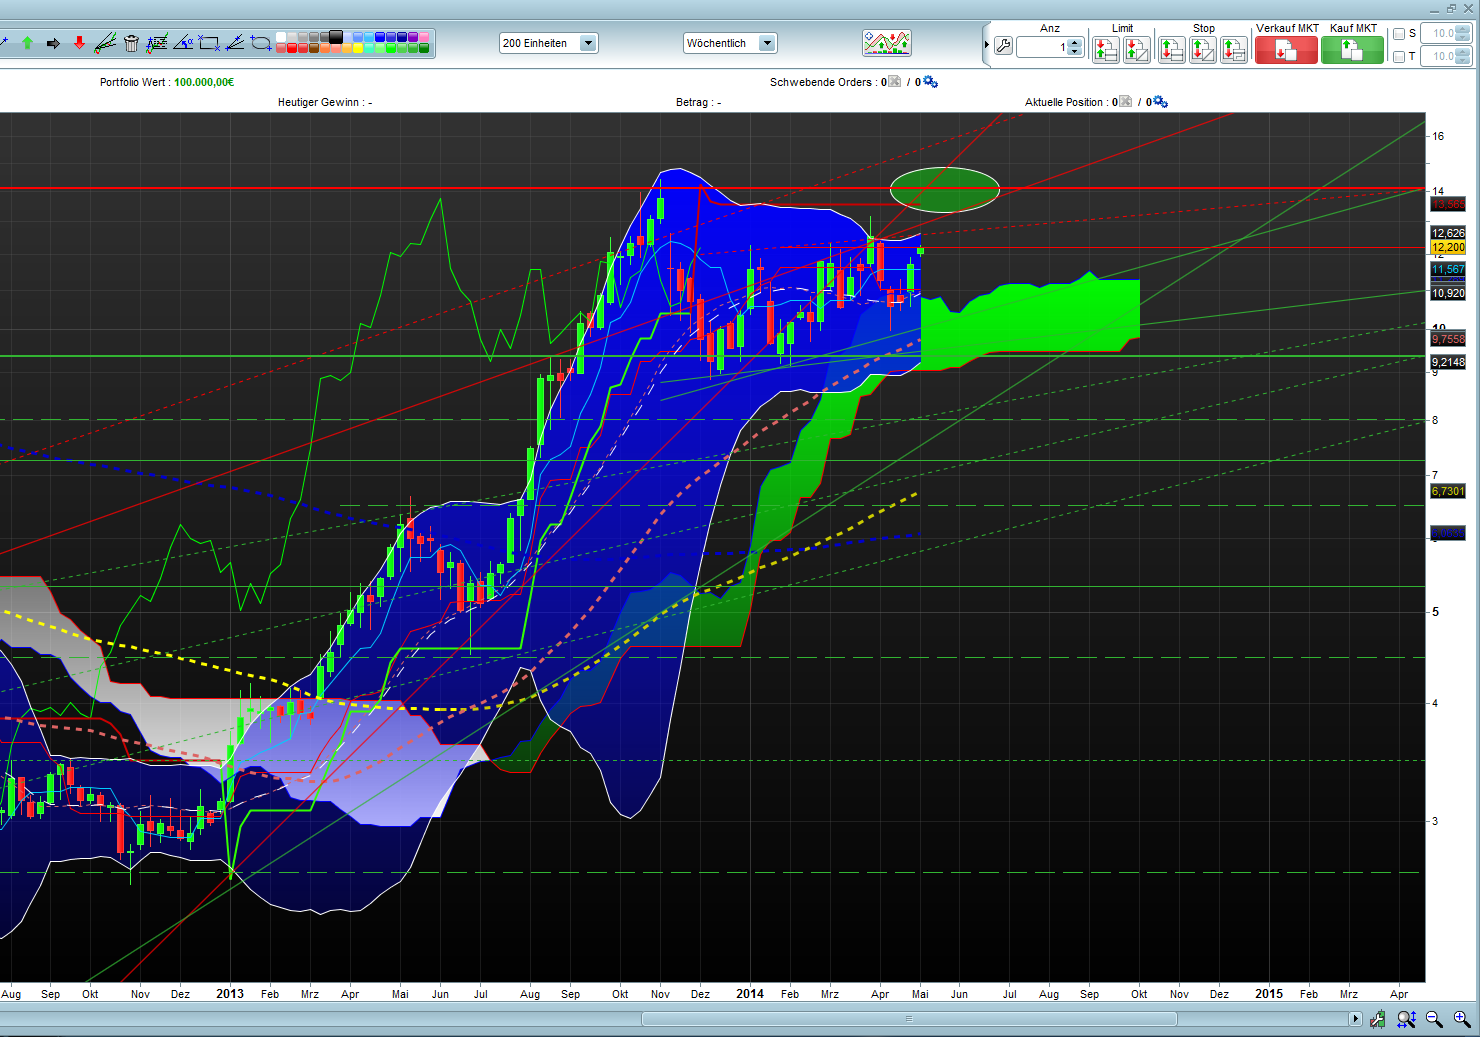Image resolution: width=1480 pixels, height=1037 pixels.
Task: Decrease the Anz quantity with down arrow
Action: 1075,51
